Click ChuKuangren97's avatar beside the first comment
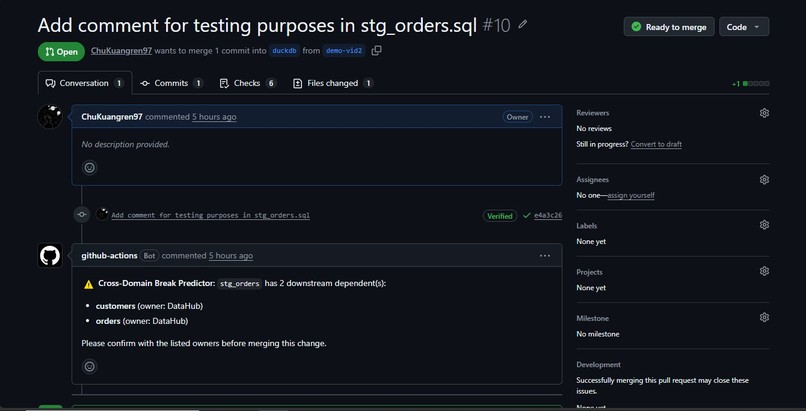This screenshot has width=806, height=411. click(50, 117)
